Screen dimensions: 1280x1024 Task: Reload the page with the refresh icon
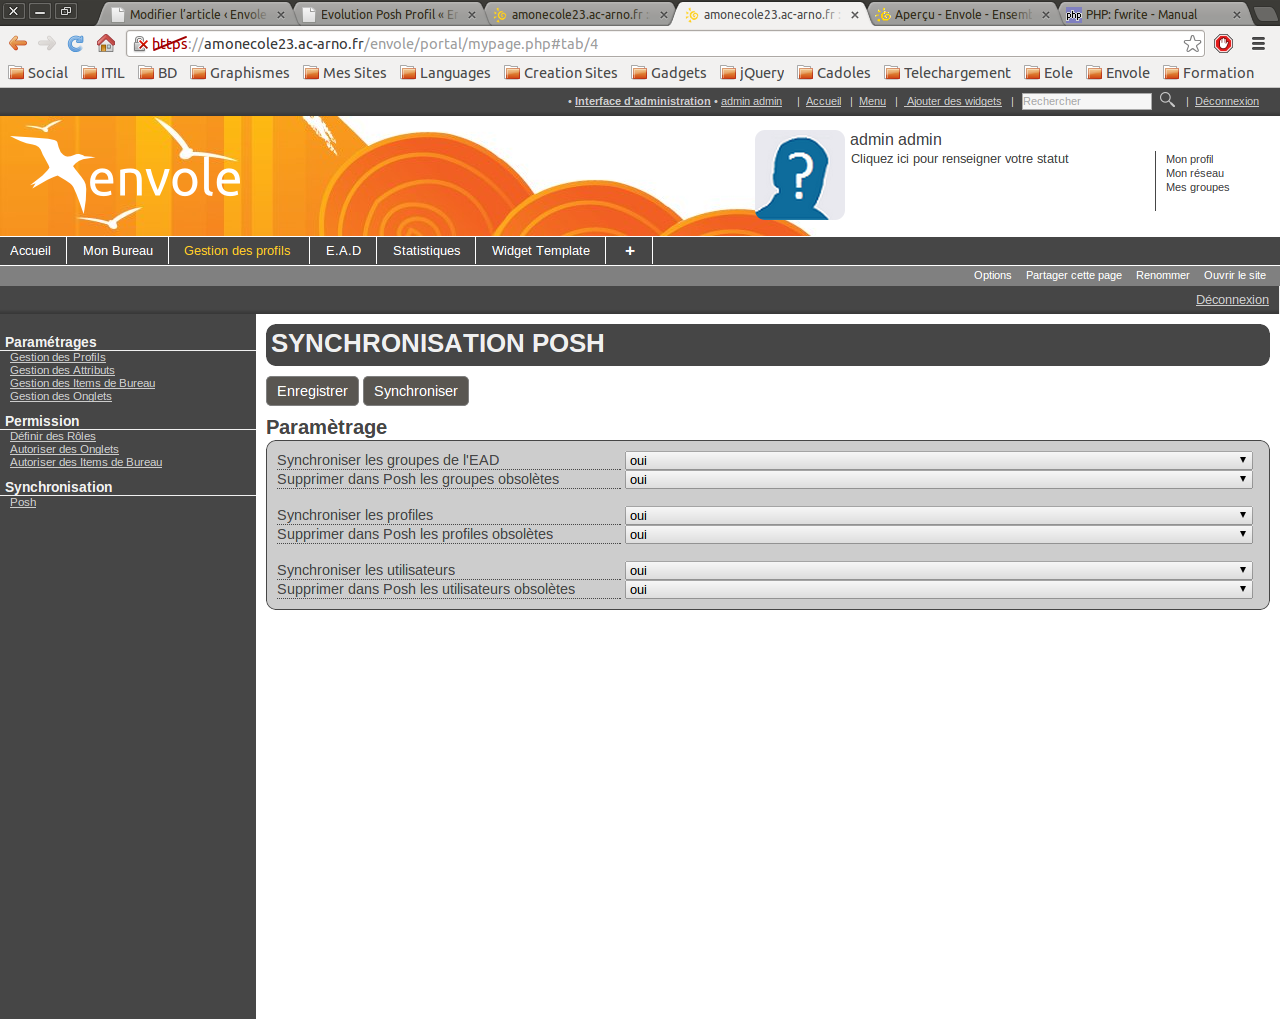pos(76,44)
